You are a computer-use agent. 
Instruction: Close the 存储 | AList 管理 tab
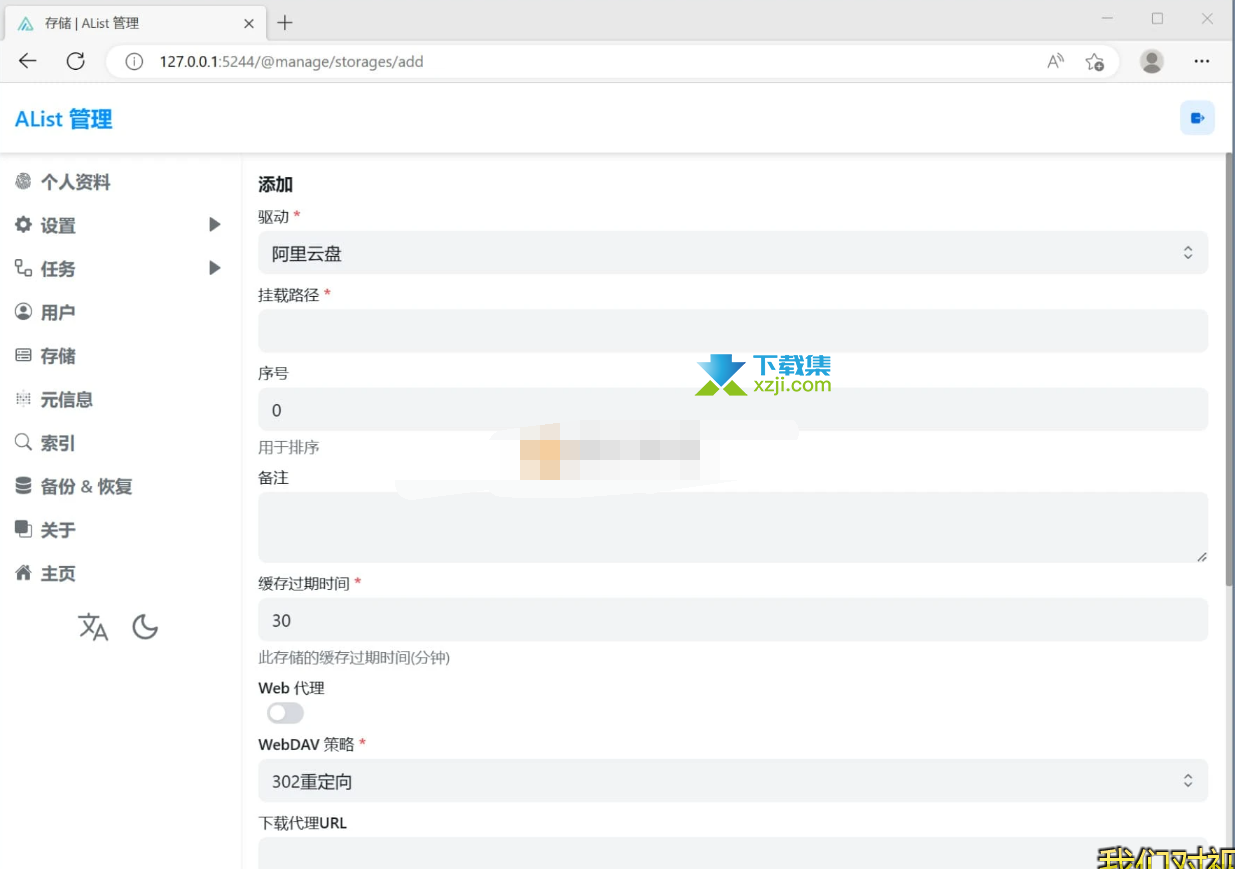pyautogui.click(x=249, y=23)
